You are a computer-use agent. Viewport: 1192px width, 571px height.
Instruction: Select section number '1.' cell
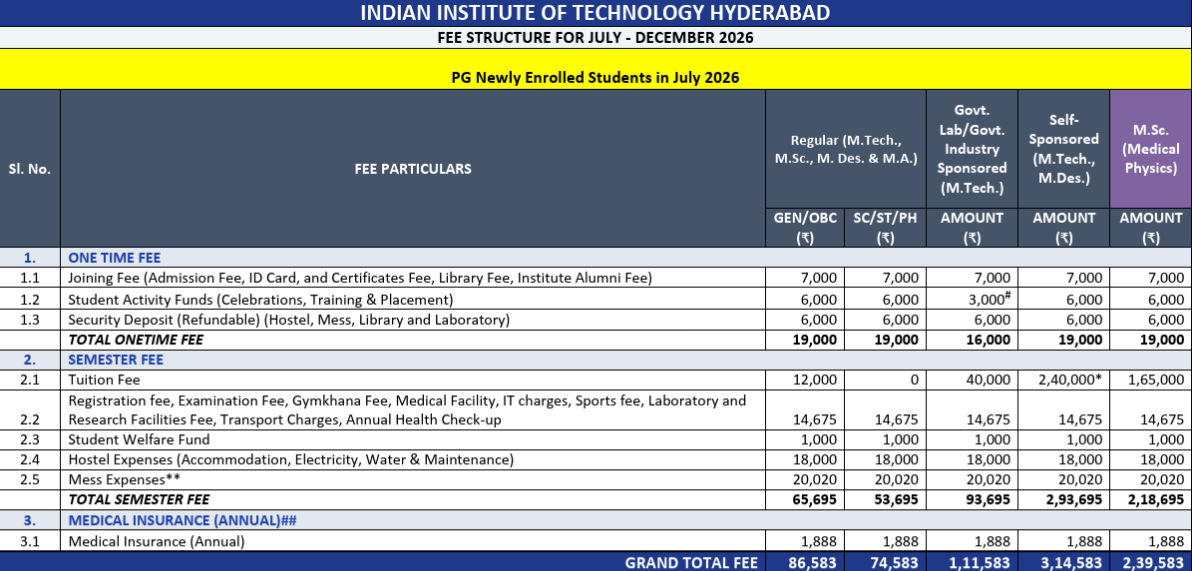click(30, 258)
